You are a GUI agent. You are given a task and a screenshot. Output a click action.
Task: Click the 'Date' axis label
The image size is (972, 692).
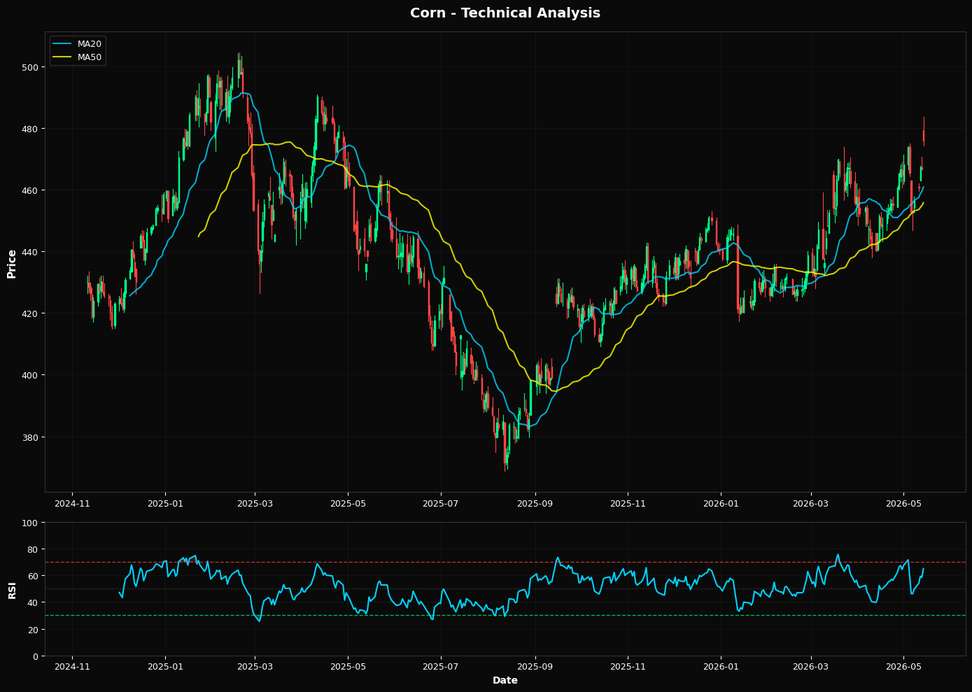[505, 680]
